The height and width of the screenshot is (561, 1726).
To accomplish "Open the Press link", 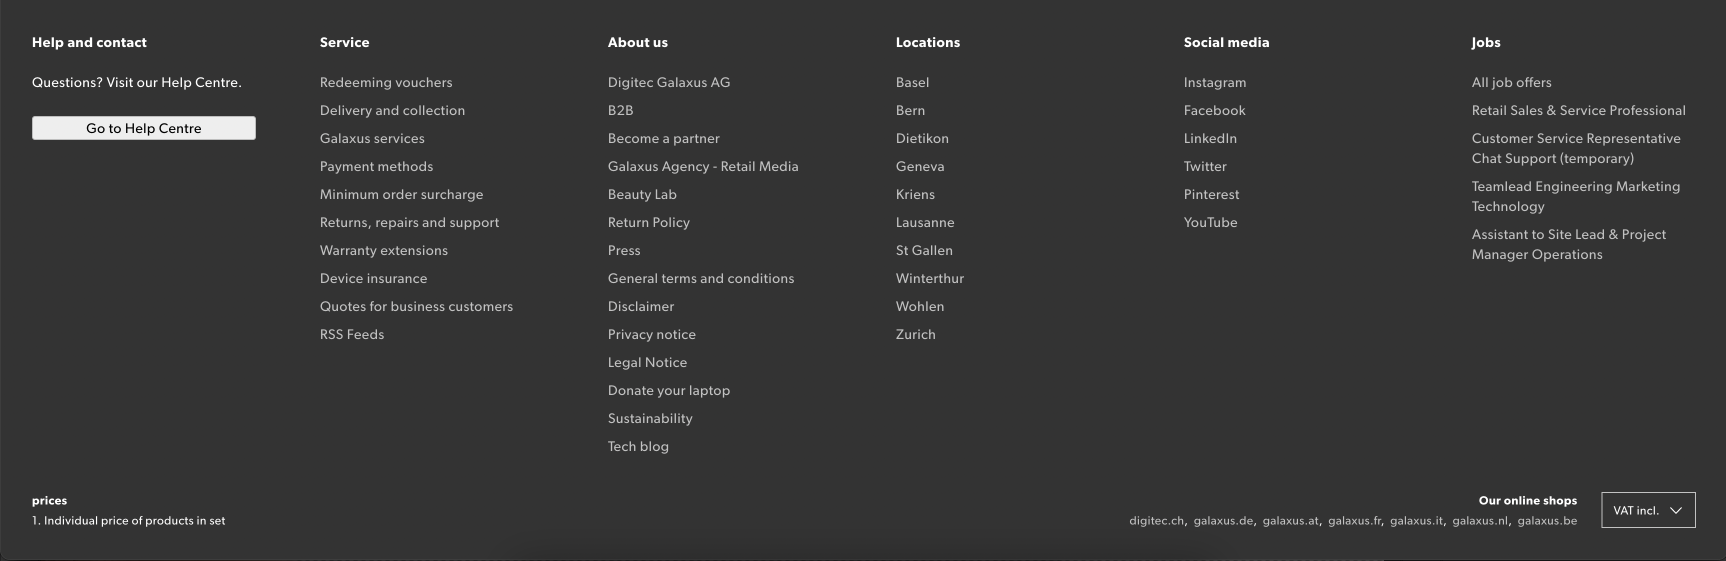I will (624, 250).
